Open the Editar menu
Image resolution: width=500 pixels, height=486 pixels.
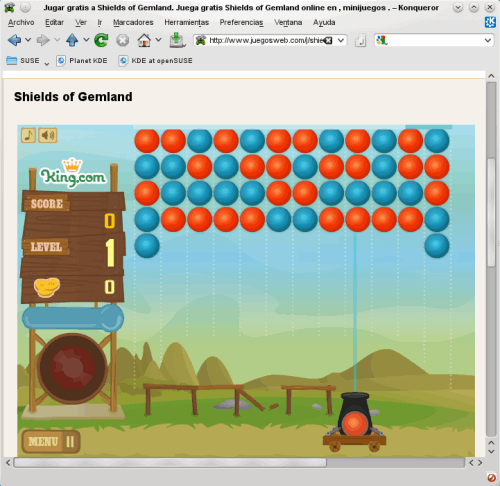pos(54,22)
